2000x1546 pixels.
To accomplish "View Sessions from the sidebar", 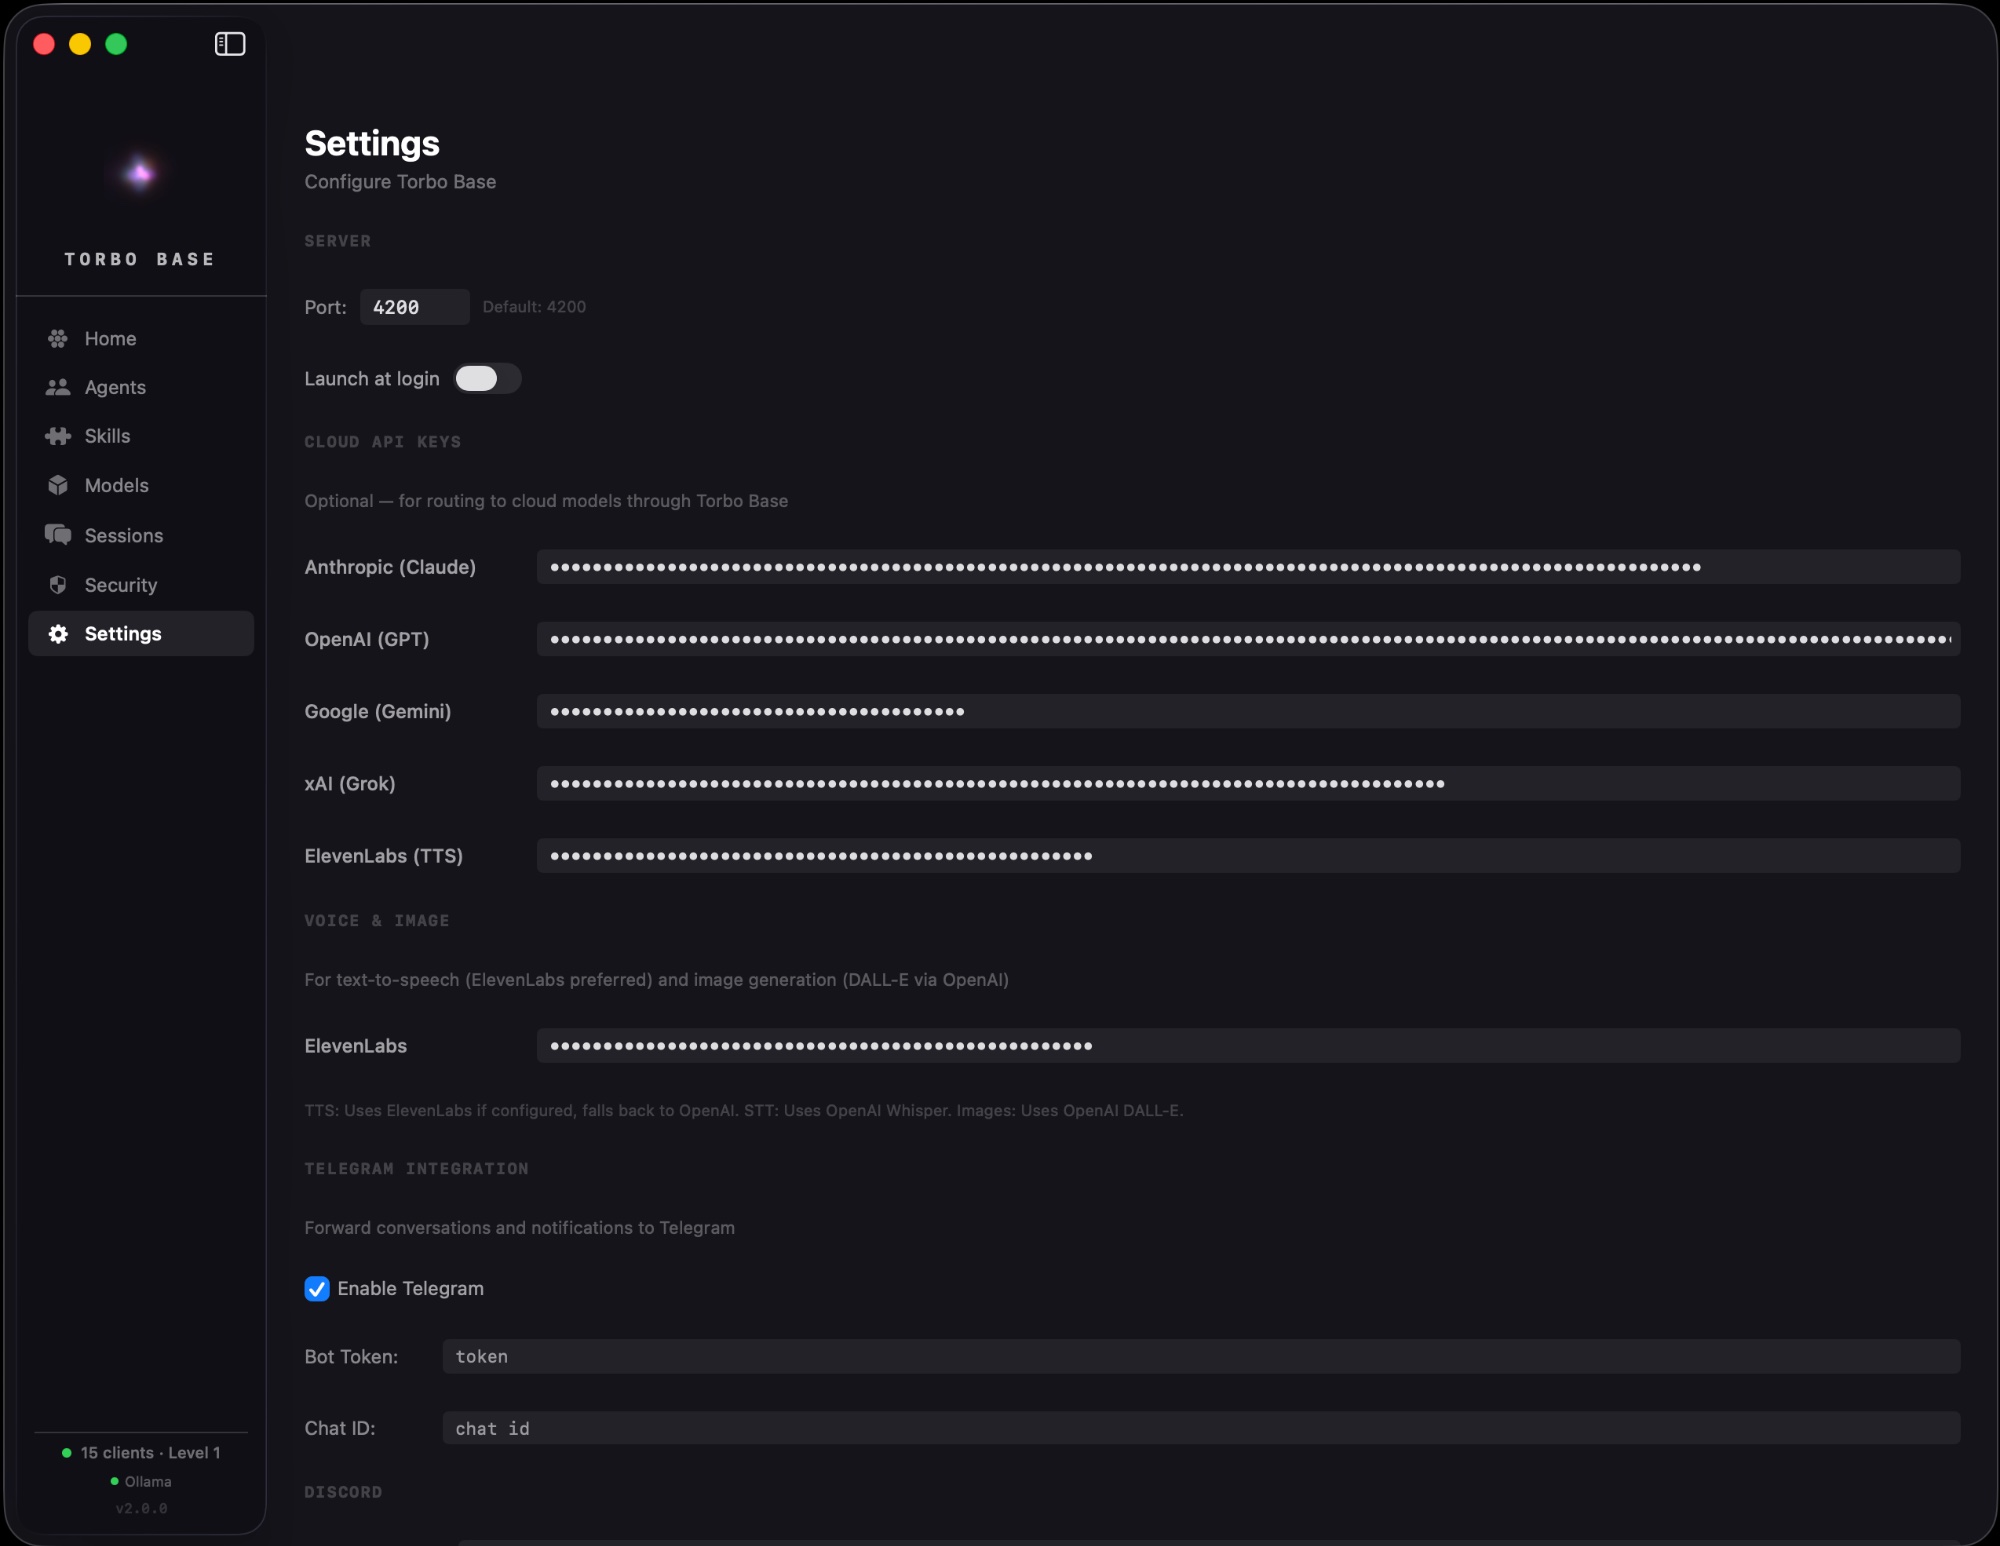I will [122, 535].
